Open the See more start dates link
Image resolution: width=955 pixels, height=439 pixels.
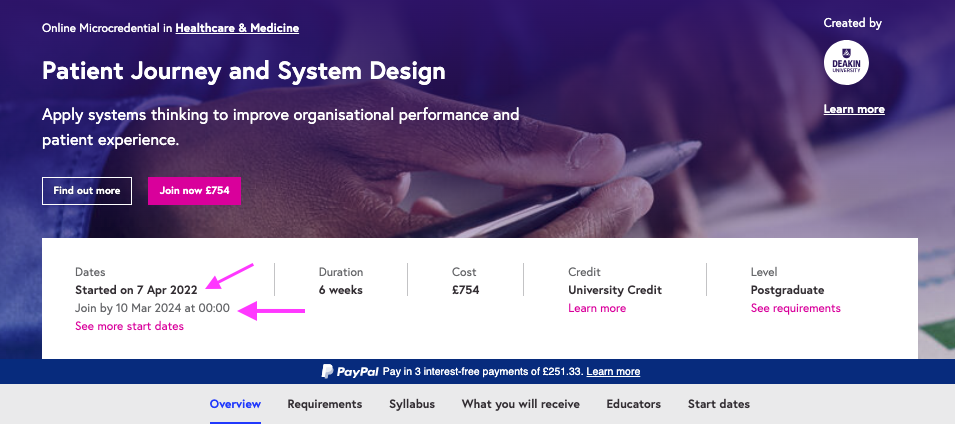(129, 326)
